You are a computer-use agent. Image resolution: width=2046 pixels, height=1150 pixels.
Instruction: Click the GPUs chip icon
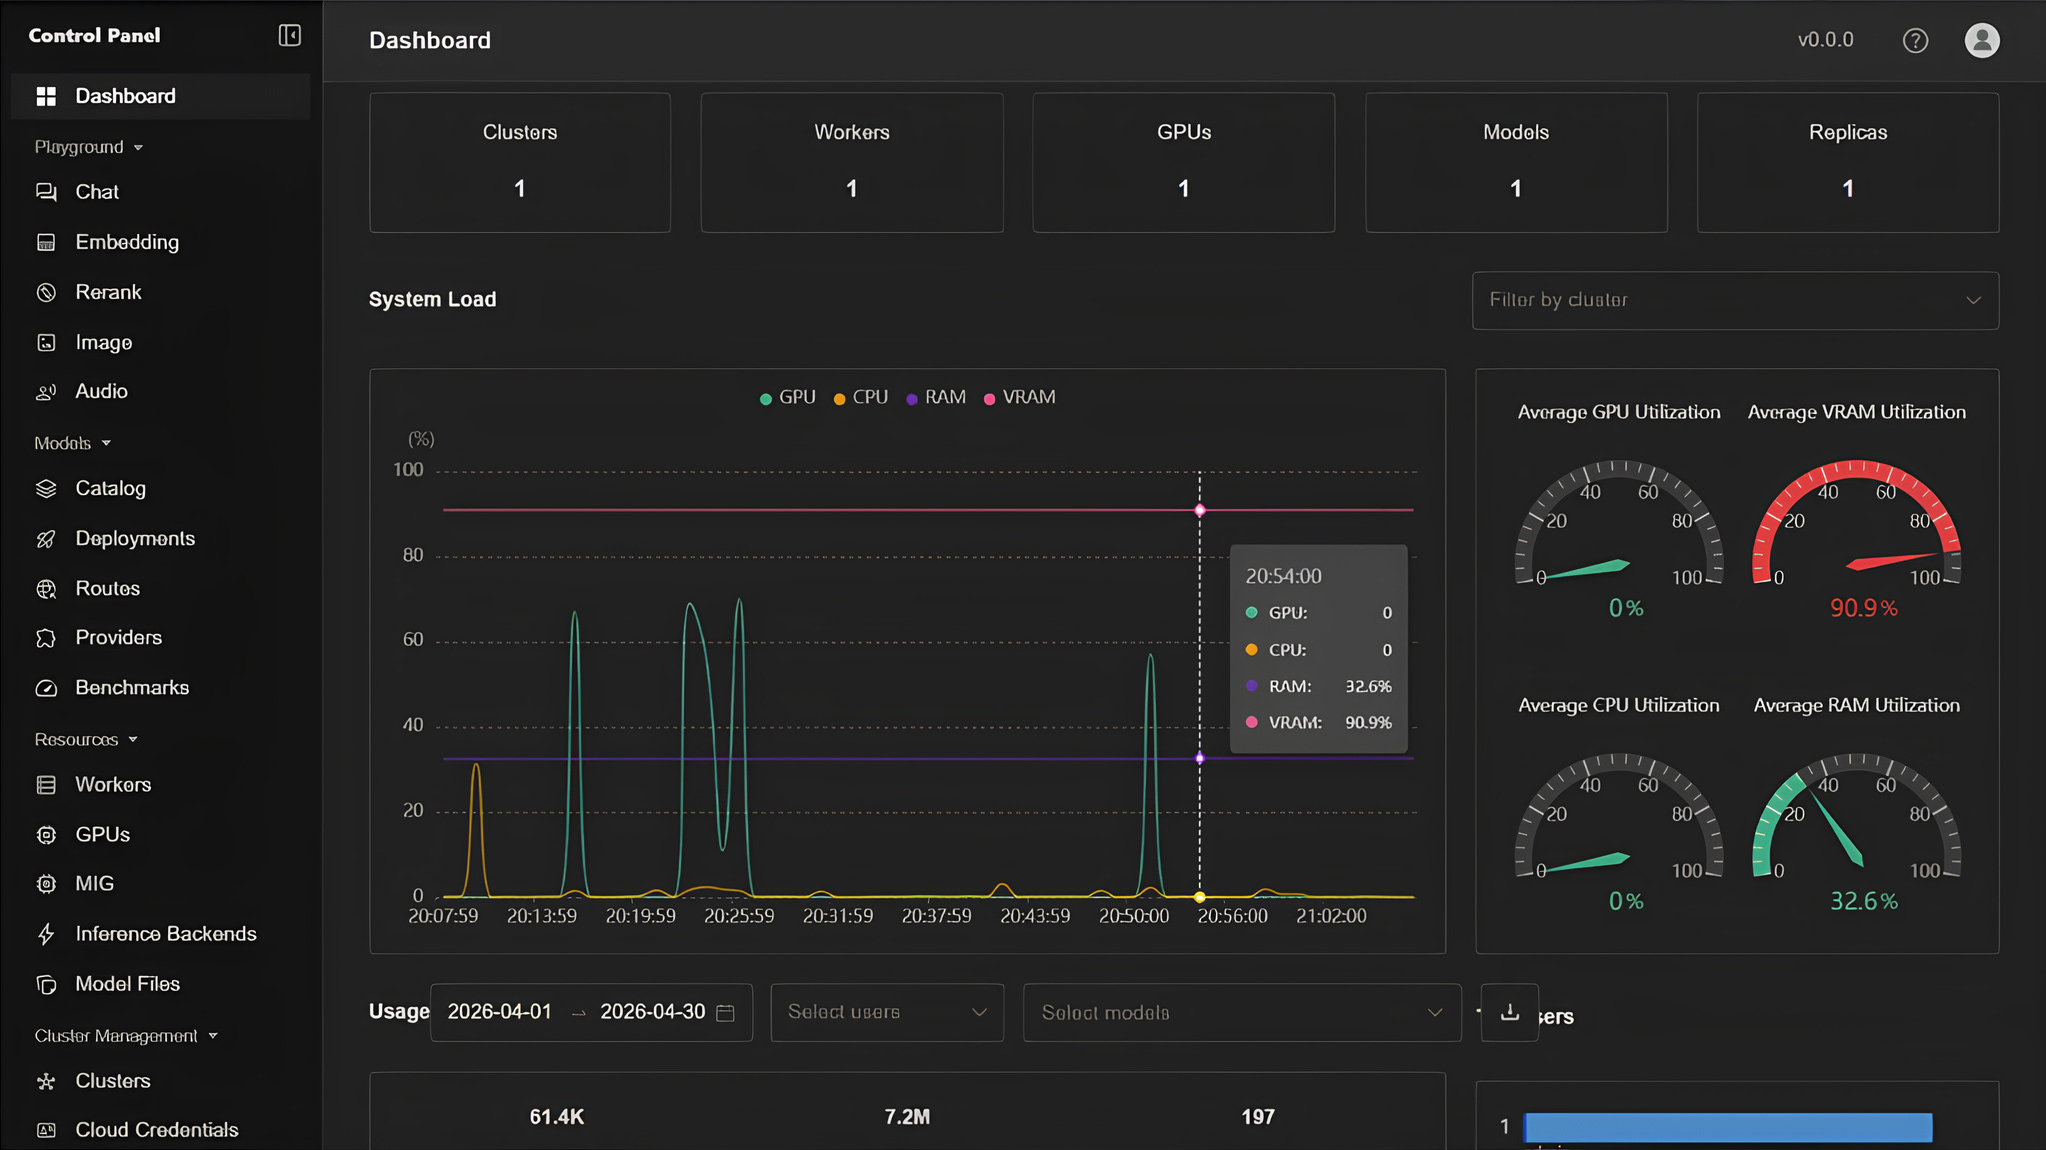pos(46,835)
